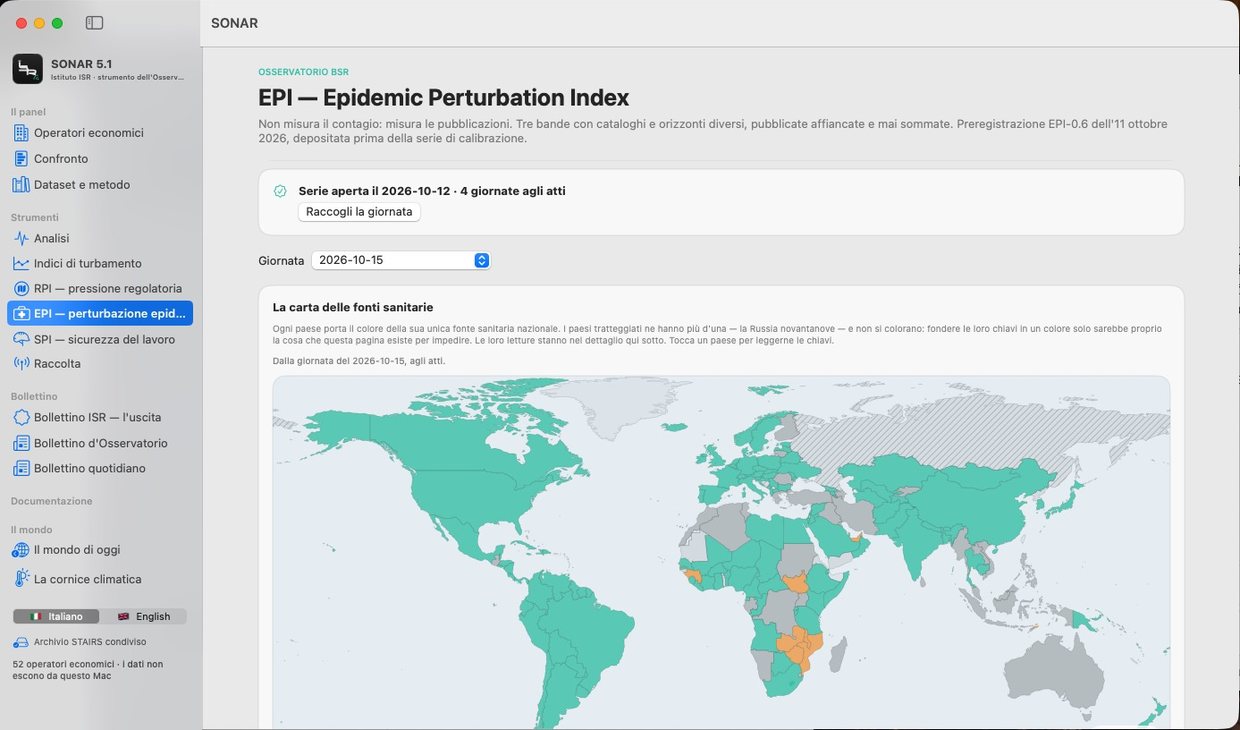1240x730 pixels.
Task: Open La cornice climatica
Action: (100, 579)
